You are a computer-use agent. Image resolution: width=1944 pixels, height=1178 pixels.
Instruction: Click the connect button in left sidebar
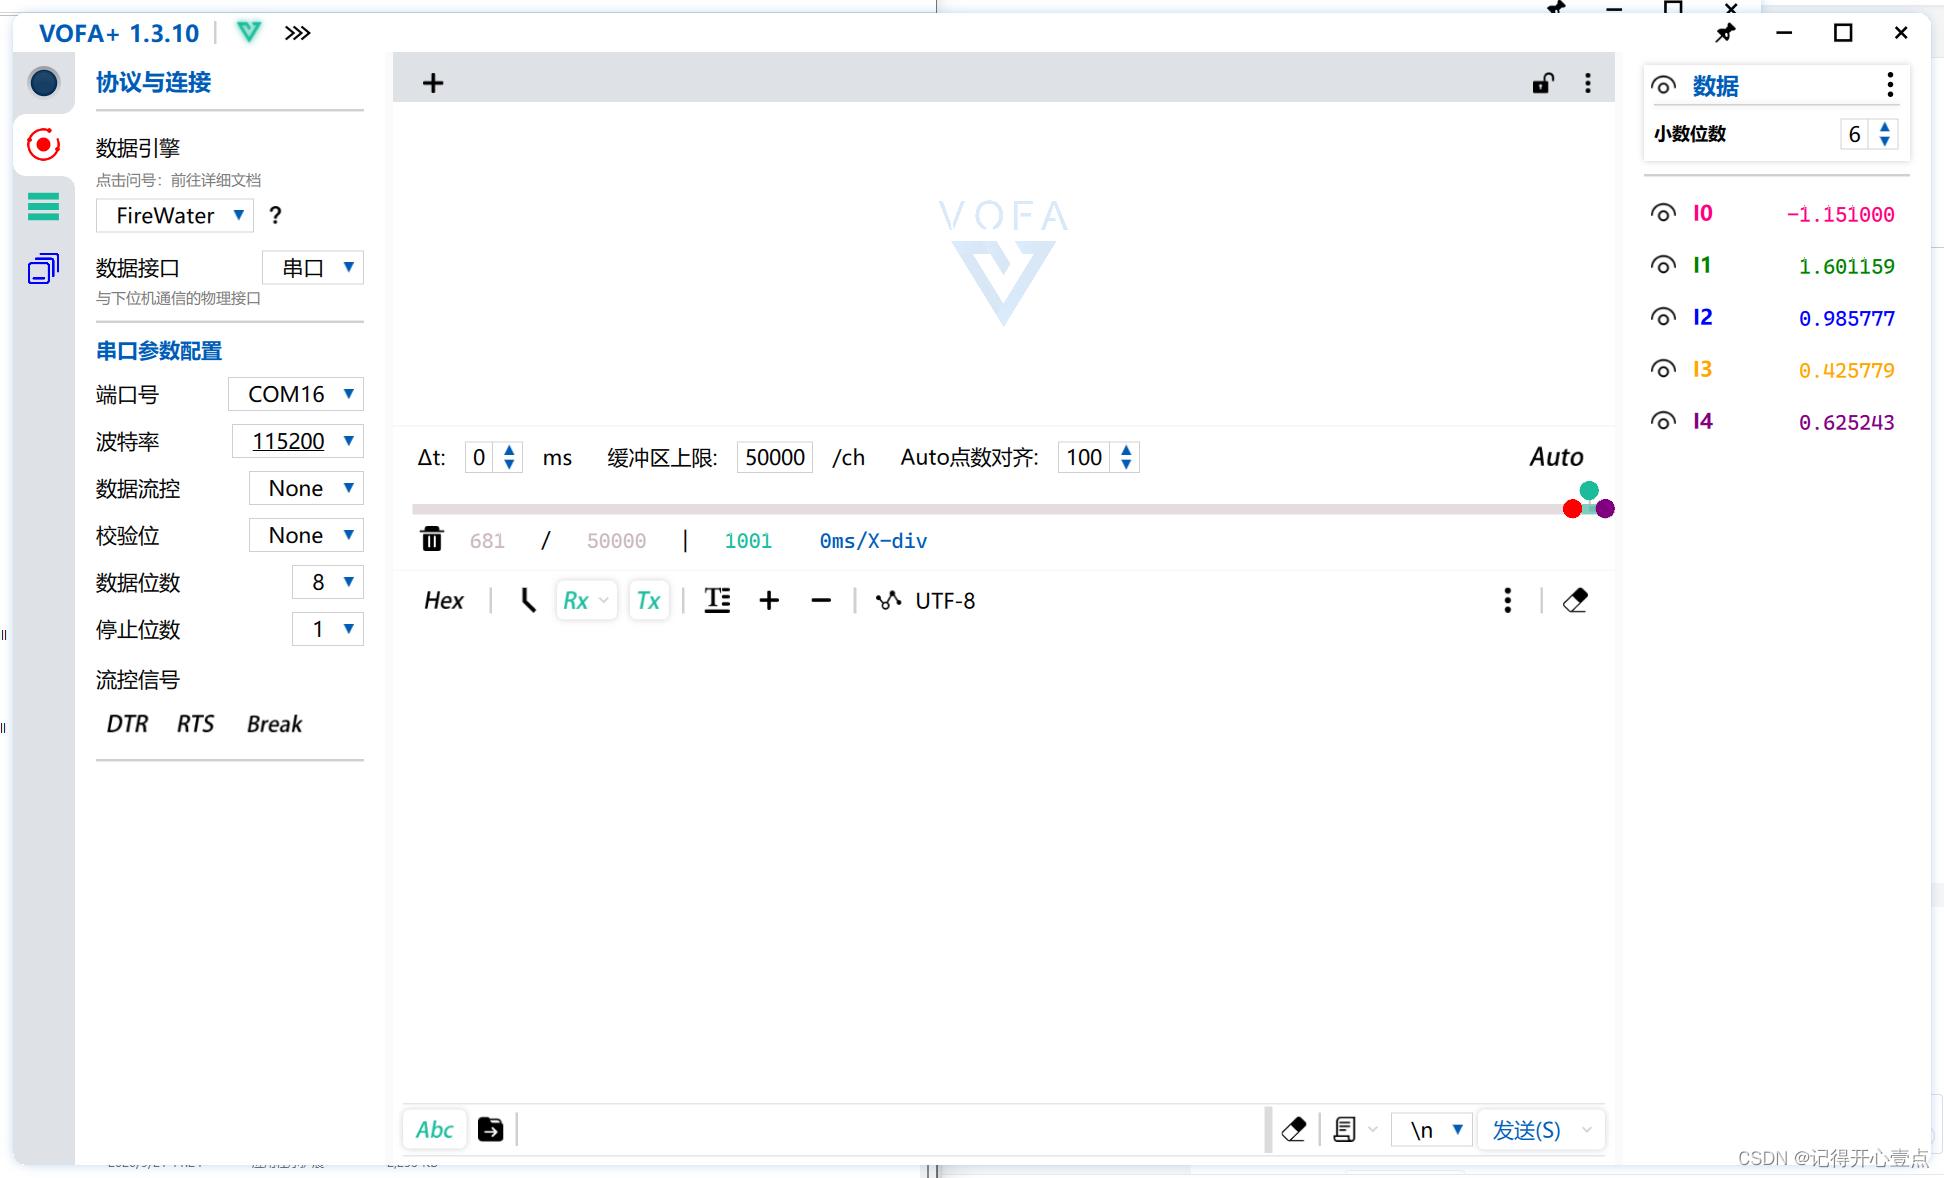pyautogui.click(x=43, y=83)
